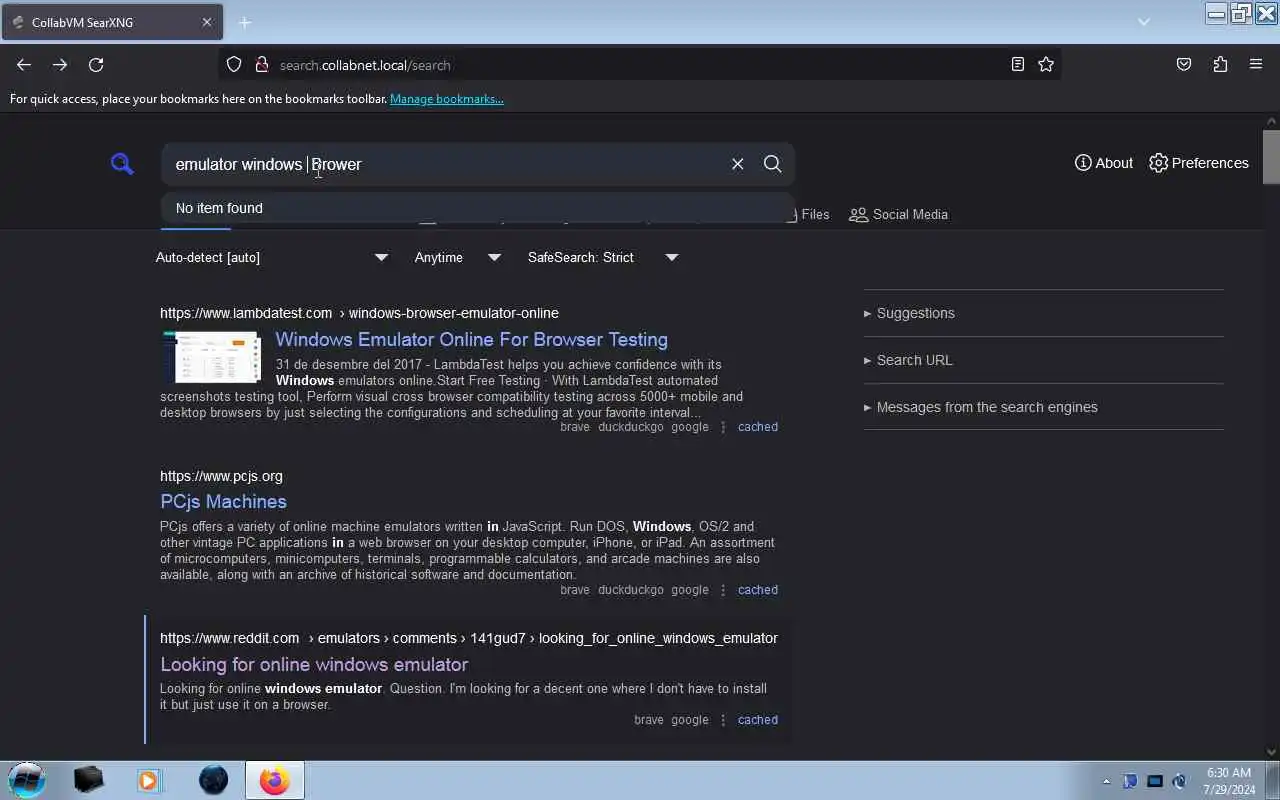The image size is (1280, 800).
Task: Open the Auto-detect language dropdown
Action: [x=271, y=257]
